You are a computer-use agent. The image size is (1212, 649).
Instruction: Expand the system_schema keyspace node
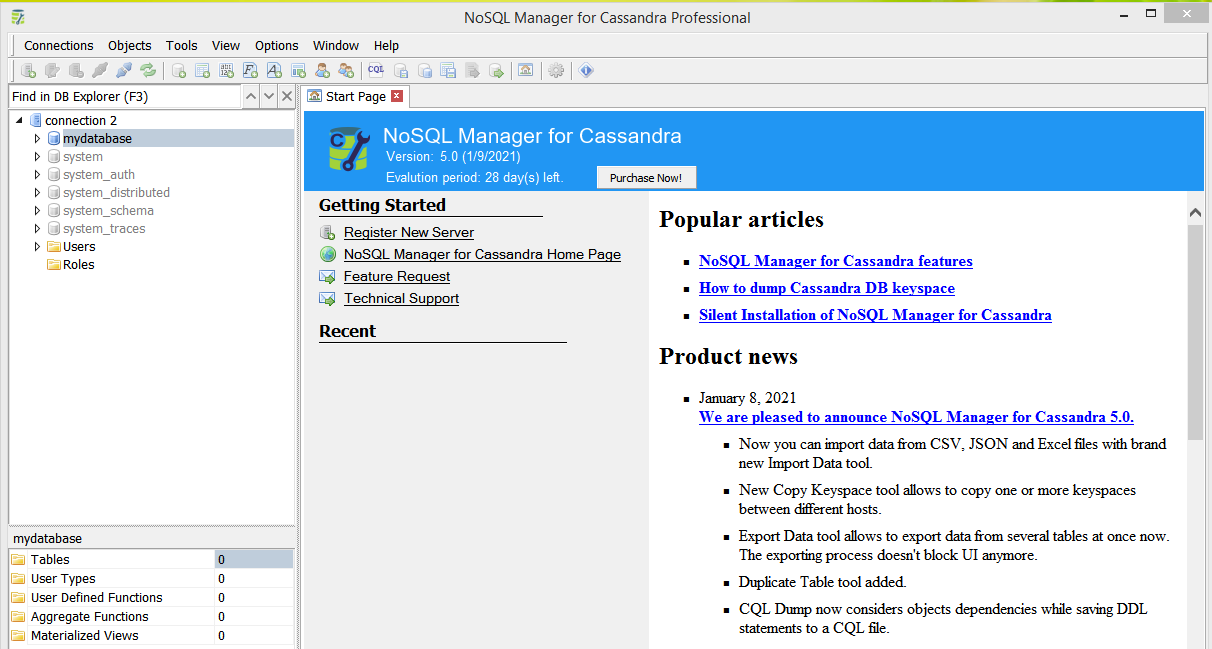pyautogui.click(x=38, y=210)
